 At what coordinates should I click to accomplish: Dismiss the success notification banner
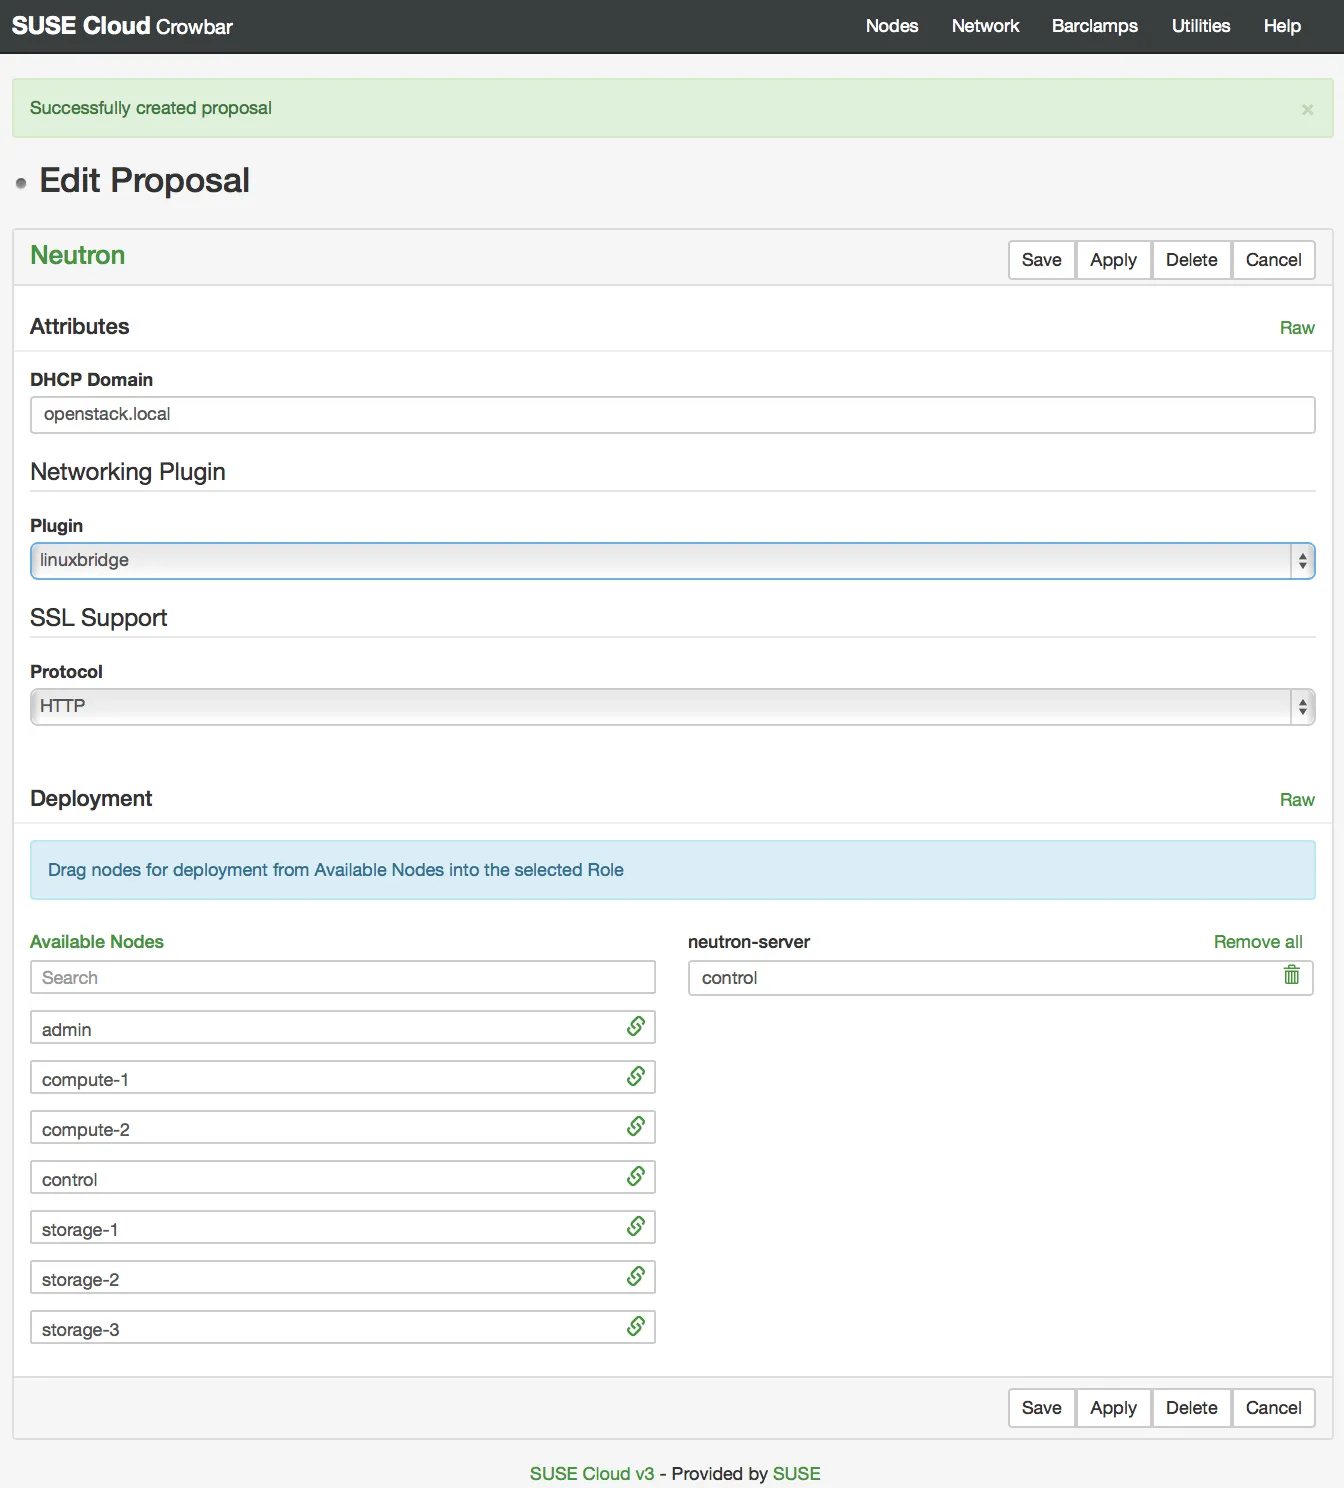pos(1307,110)
